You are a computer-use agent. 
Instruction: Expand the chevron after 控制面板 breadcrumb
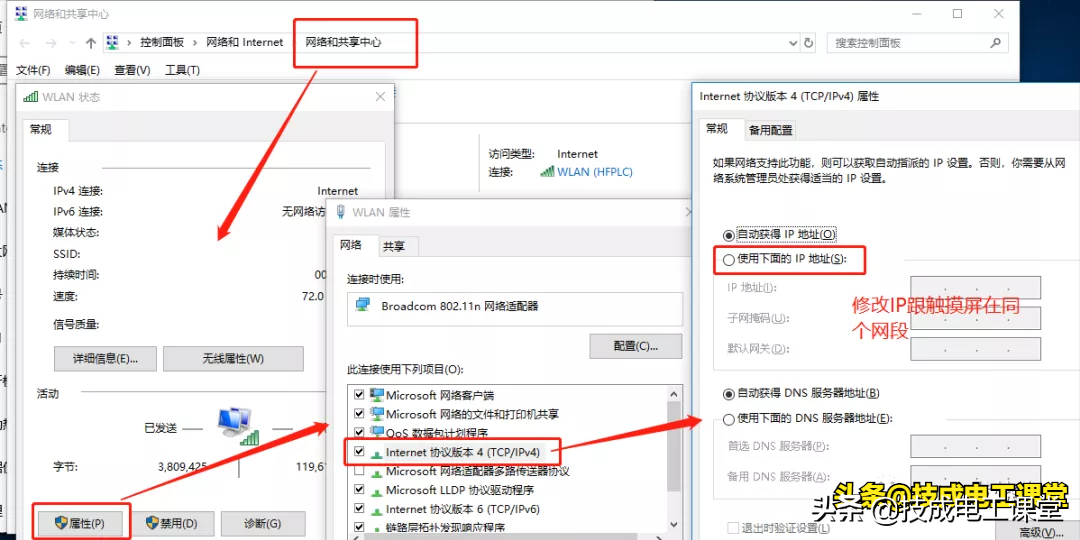(x=195, y=43)
